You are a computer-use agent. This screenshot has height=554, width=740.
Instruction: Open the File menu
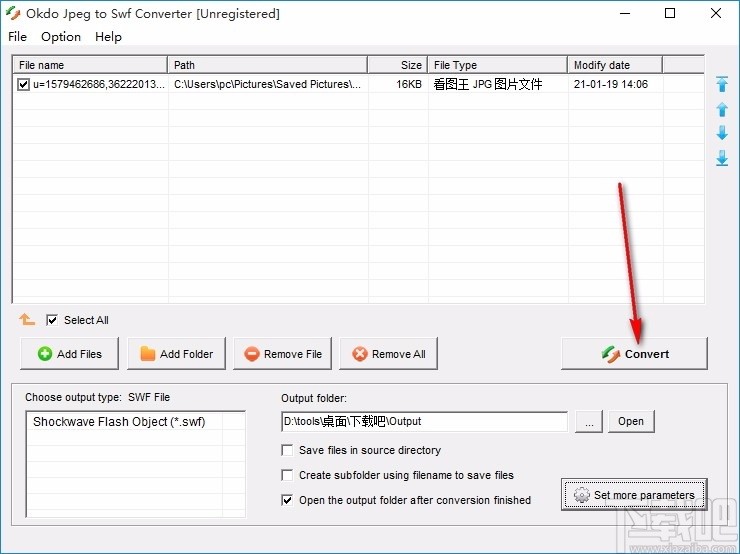[x=17, y=37]
